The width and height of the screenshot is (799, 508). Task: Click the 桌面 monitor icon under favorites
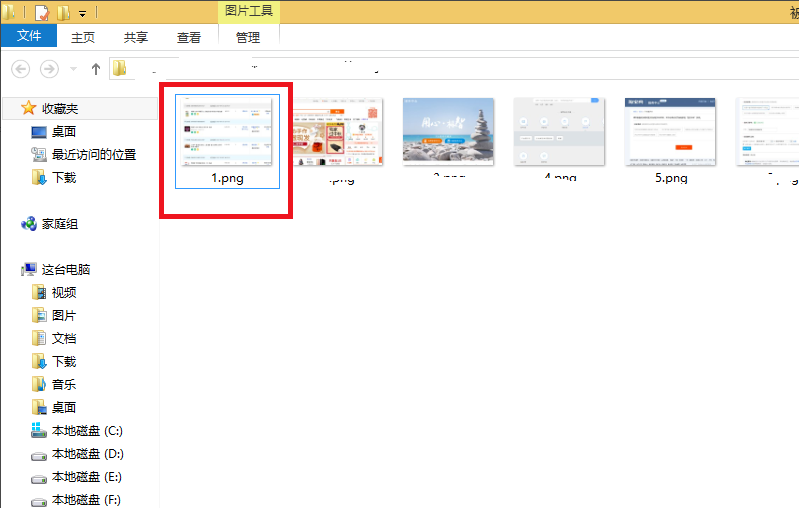click(x=39, y=132)
